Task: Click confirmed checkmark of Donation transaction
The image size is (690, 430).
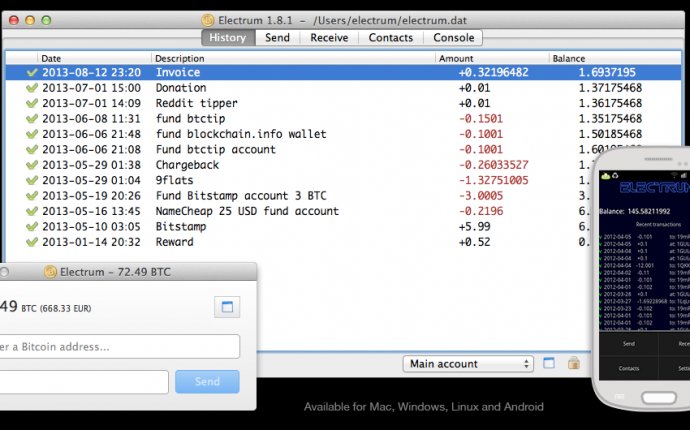Action: coord(32,88)
